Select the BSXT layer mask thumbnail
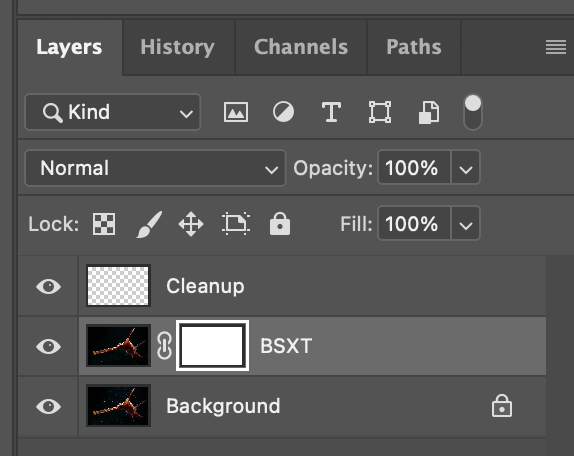This screenshot has width=574, height=456. [x=212, y=346]
